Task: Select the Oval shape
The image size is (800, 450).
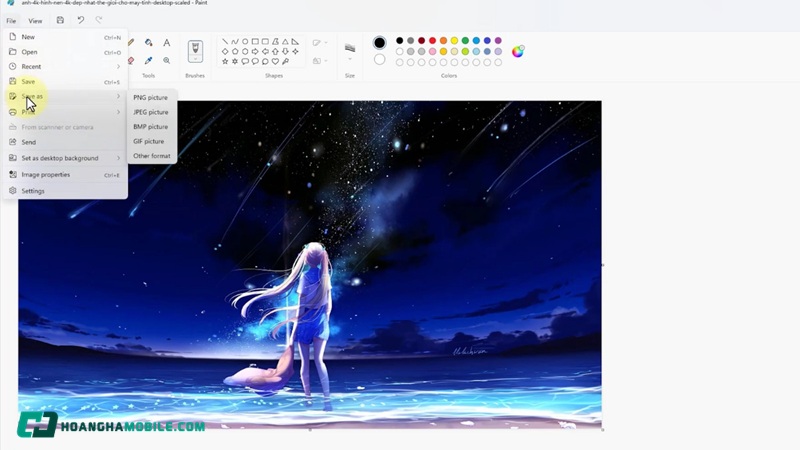Action: 245,41
